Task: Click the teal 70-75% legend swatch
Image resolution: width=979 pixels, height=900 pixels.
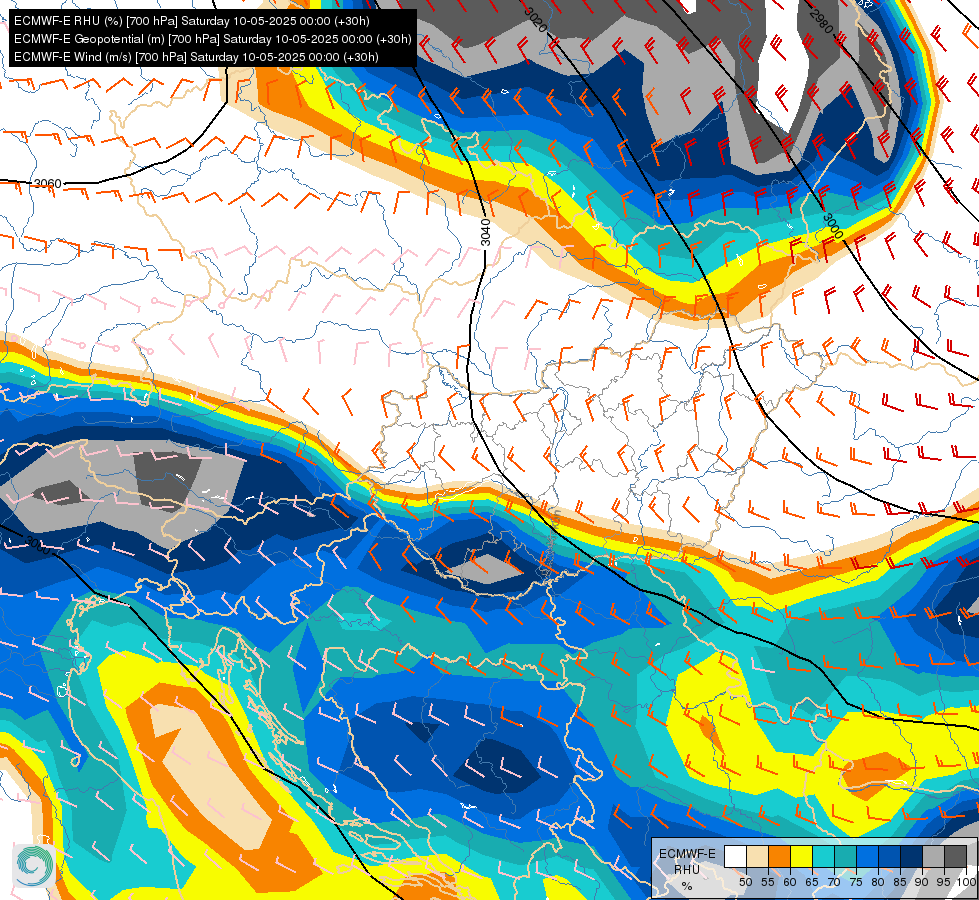Action: [x=845, y=856]
